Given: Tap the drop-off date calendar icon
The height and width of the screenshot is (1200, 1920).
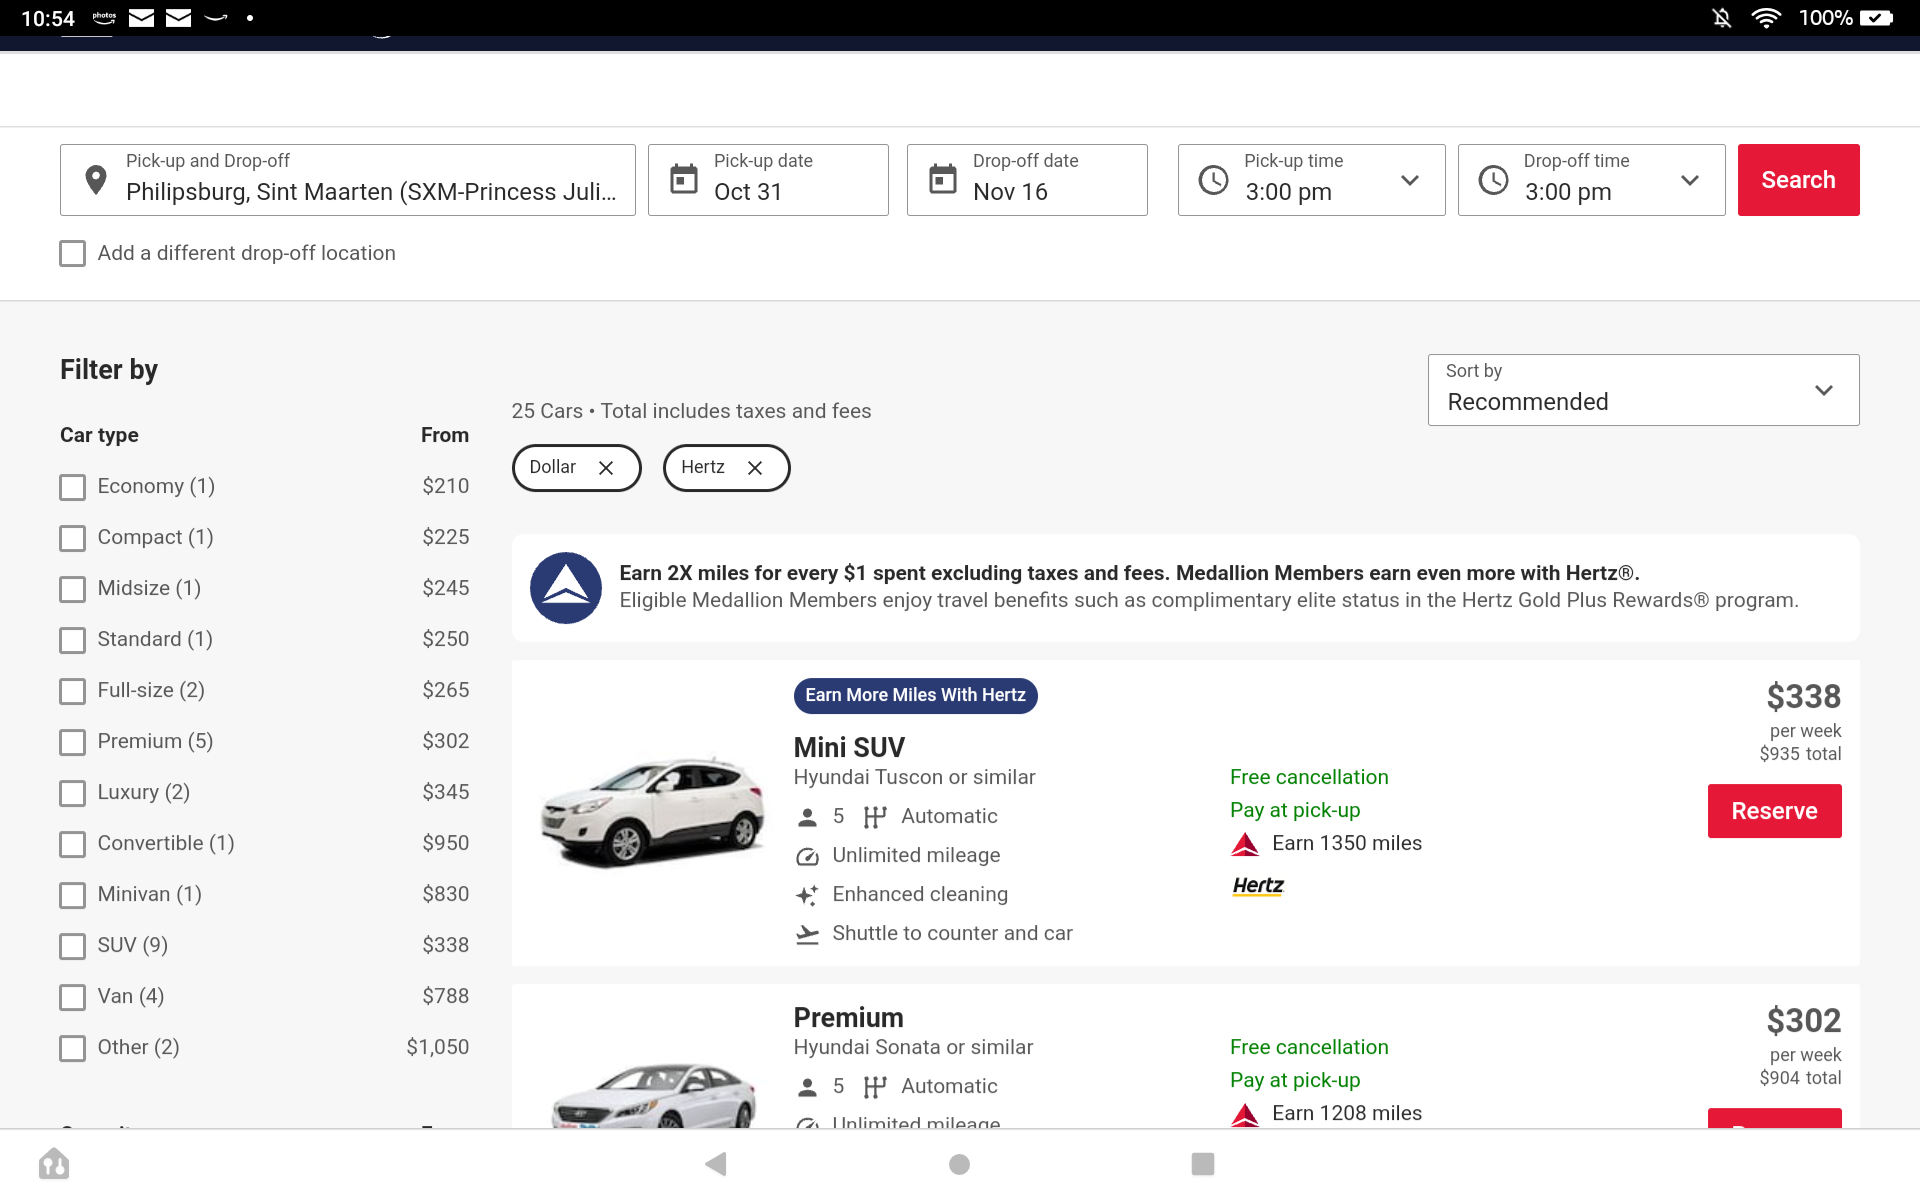Looking at the screenshot, I should click(943, 179).
